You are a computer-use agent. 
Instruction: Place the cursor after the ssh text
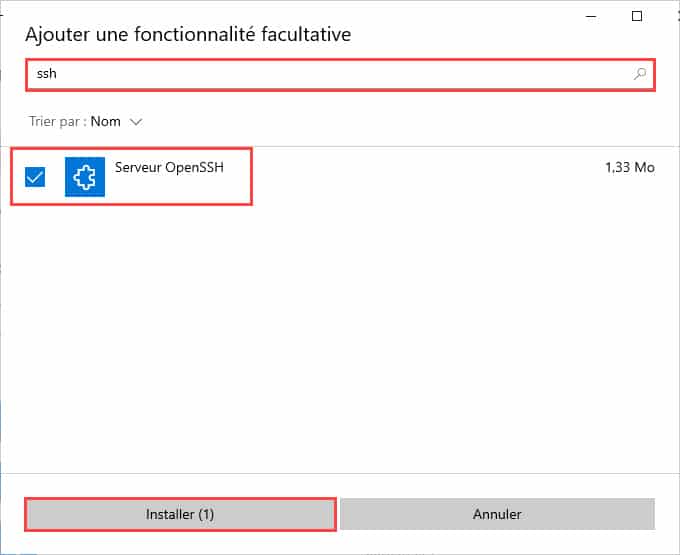58,74
